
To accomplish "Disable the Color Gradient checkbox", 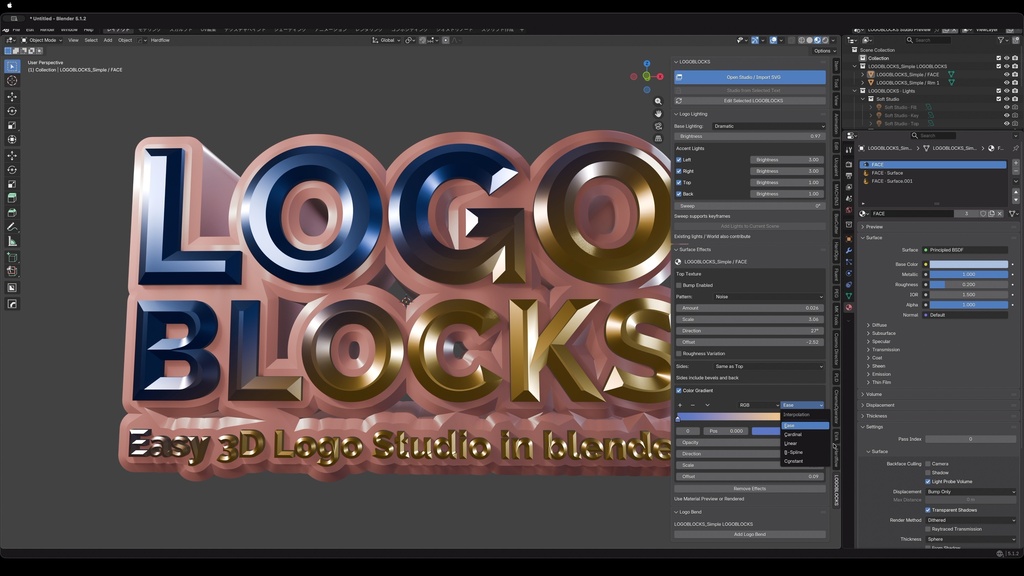I will click(x=679, y=391).
